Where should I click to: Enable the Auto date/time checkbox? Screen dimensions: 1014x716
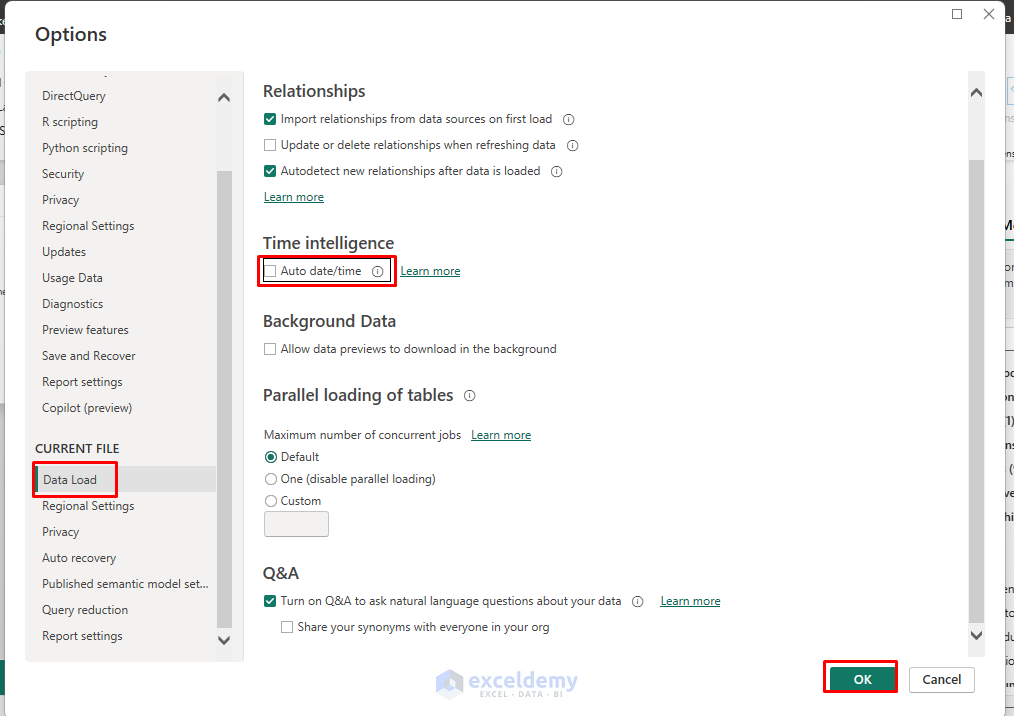point(271,270)
